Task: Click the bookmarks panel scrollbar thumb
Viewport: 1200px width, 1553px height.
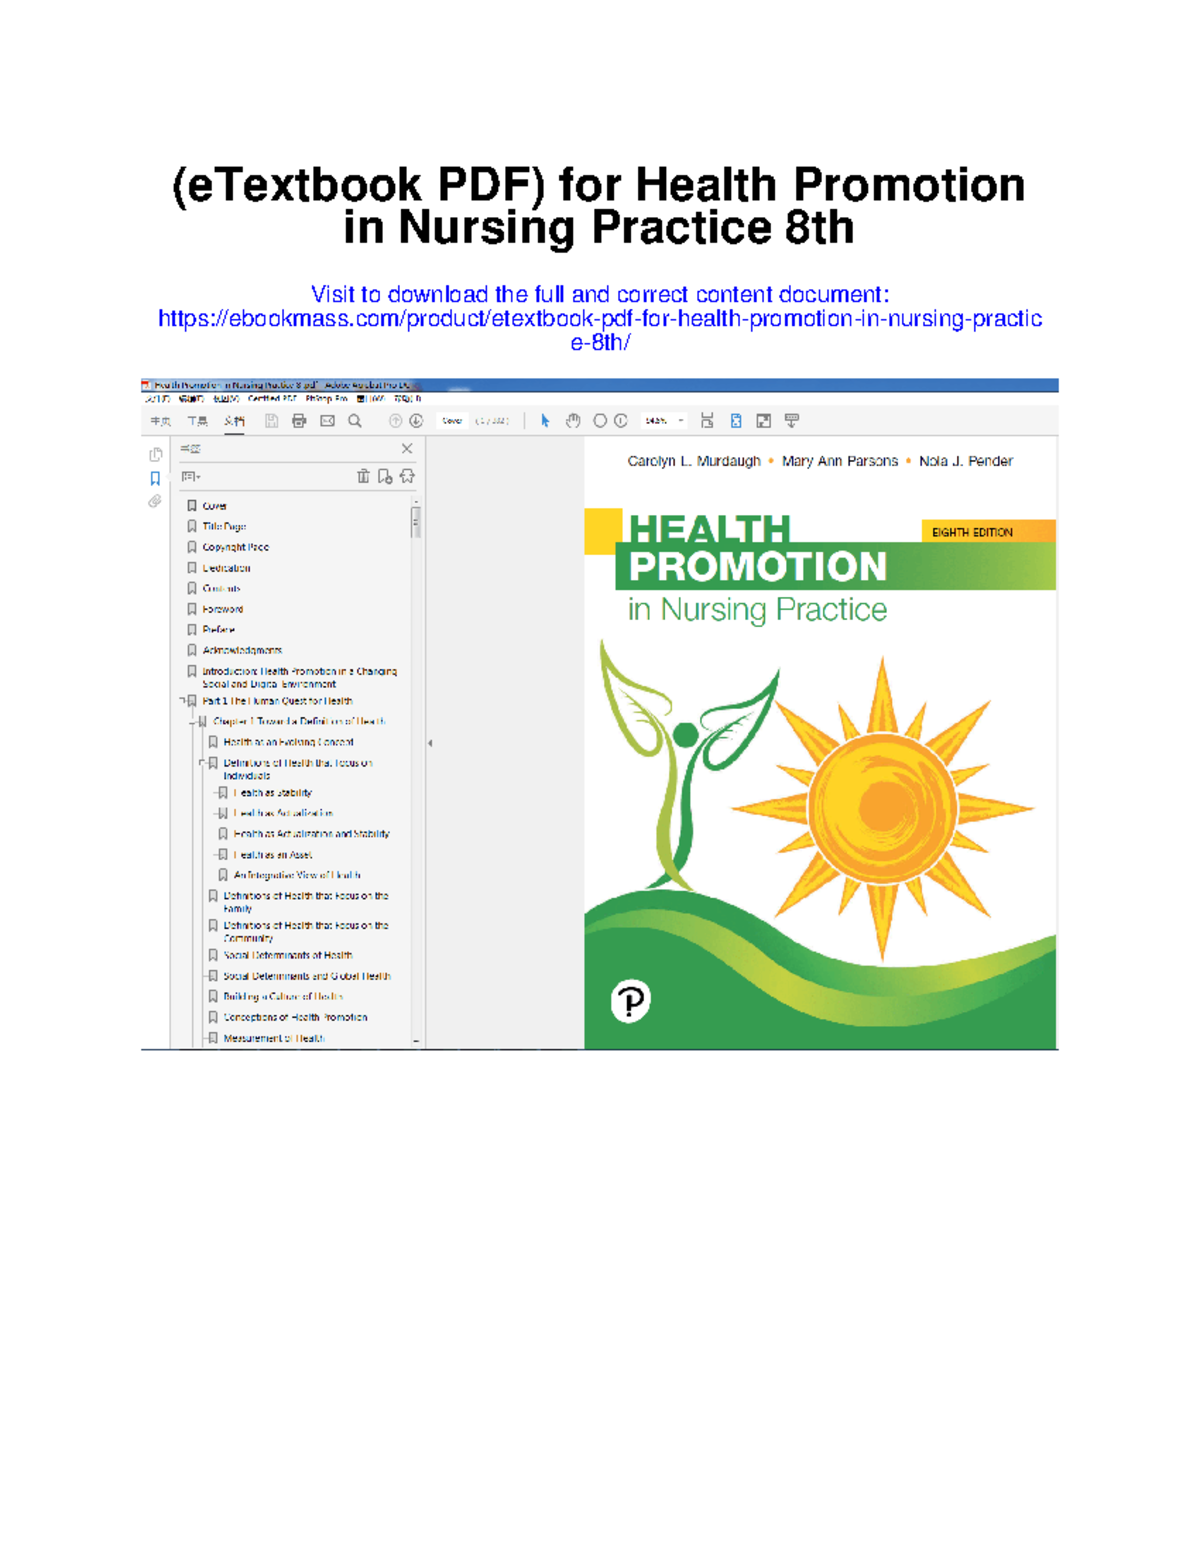Action: [416, 522]
